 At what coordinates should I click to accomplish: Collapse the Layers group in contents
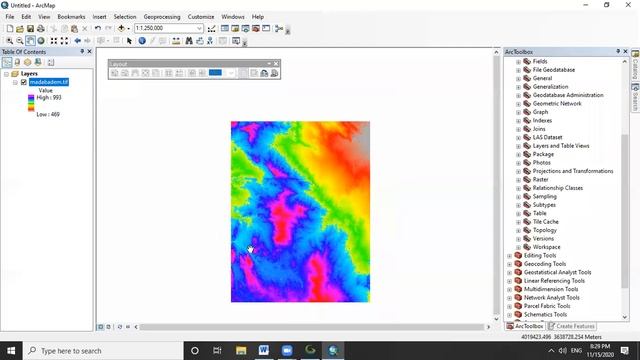[7, 74]
